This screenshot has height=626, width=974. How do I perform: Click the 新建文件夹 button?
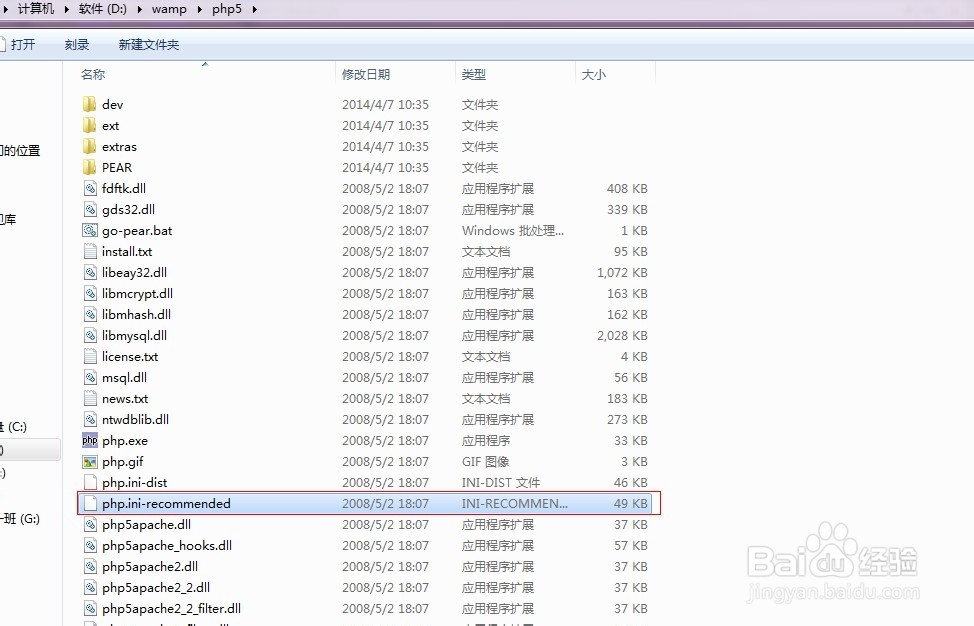coord(147,44)
